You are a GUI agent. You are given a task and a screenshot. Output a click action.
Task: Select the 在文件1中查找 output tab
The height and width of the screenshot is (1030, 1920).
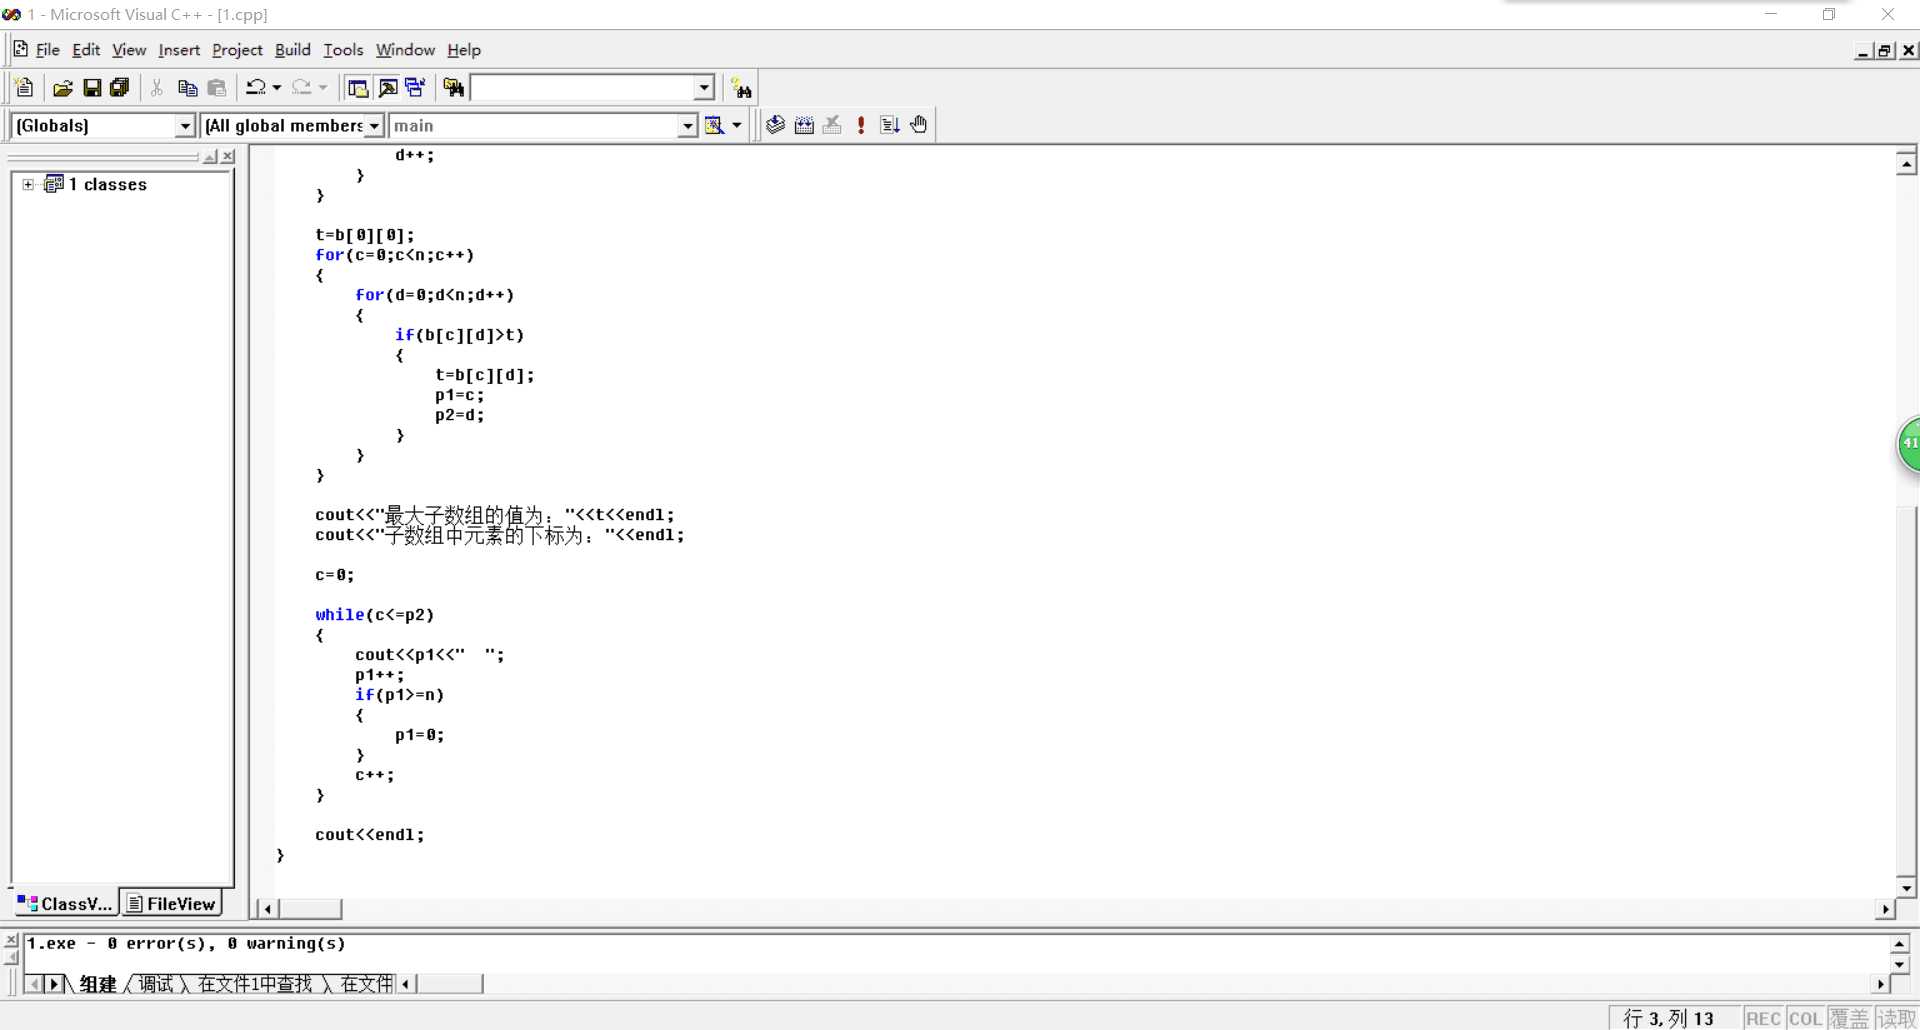point(255,984)
